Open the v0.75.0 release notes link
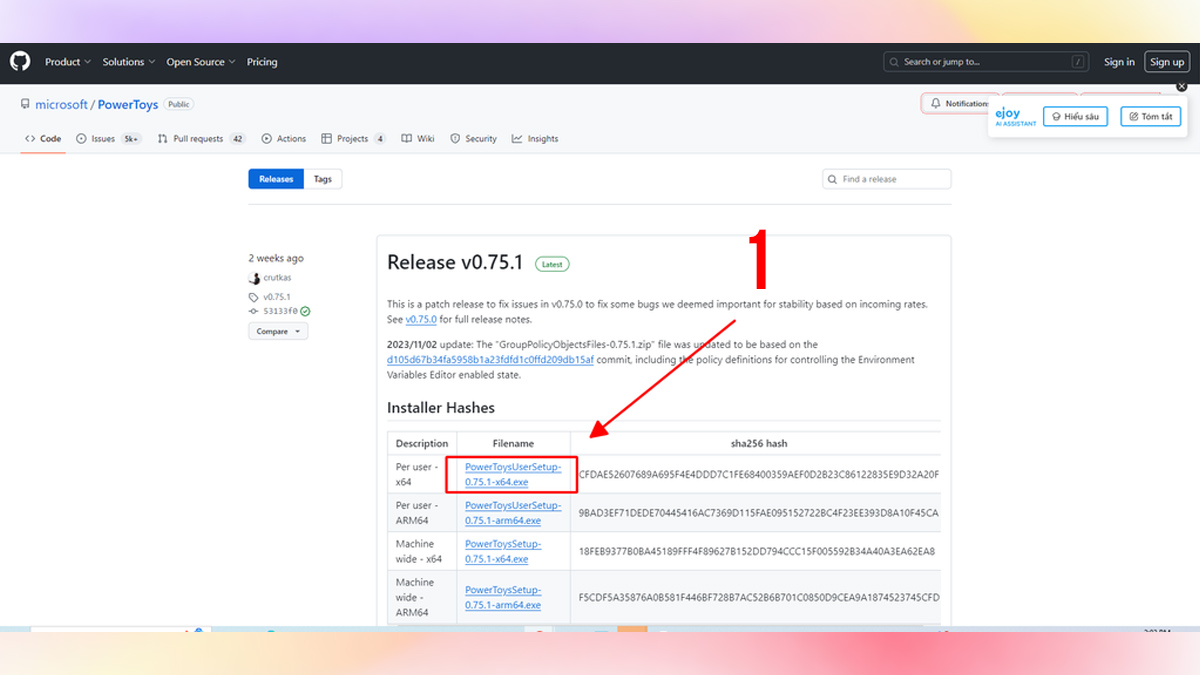Viewport: 1200px width, 675px height. pos(420,319)
